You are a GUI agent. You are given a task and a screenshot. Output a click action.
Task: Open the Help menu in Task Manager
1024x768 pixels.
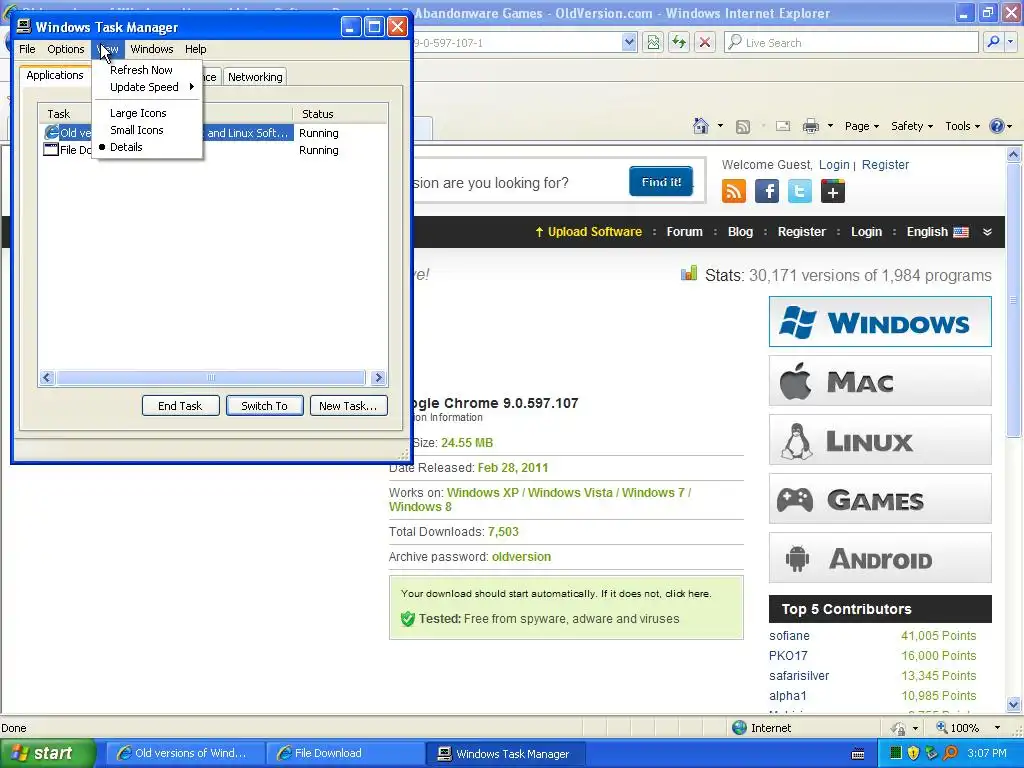click(x=195, y=49)
